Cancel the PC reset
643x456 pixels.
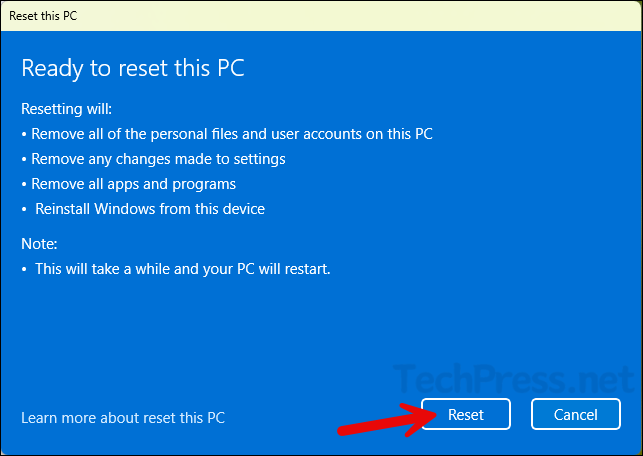(x=576, y=414)
